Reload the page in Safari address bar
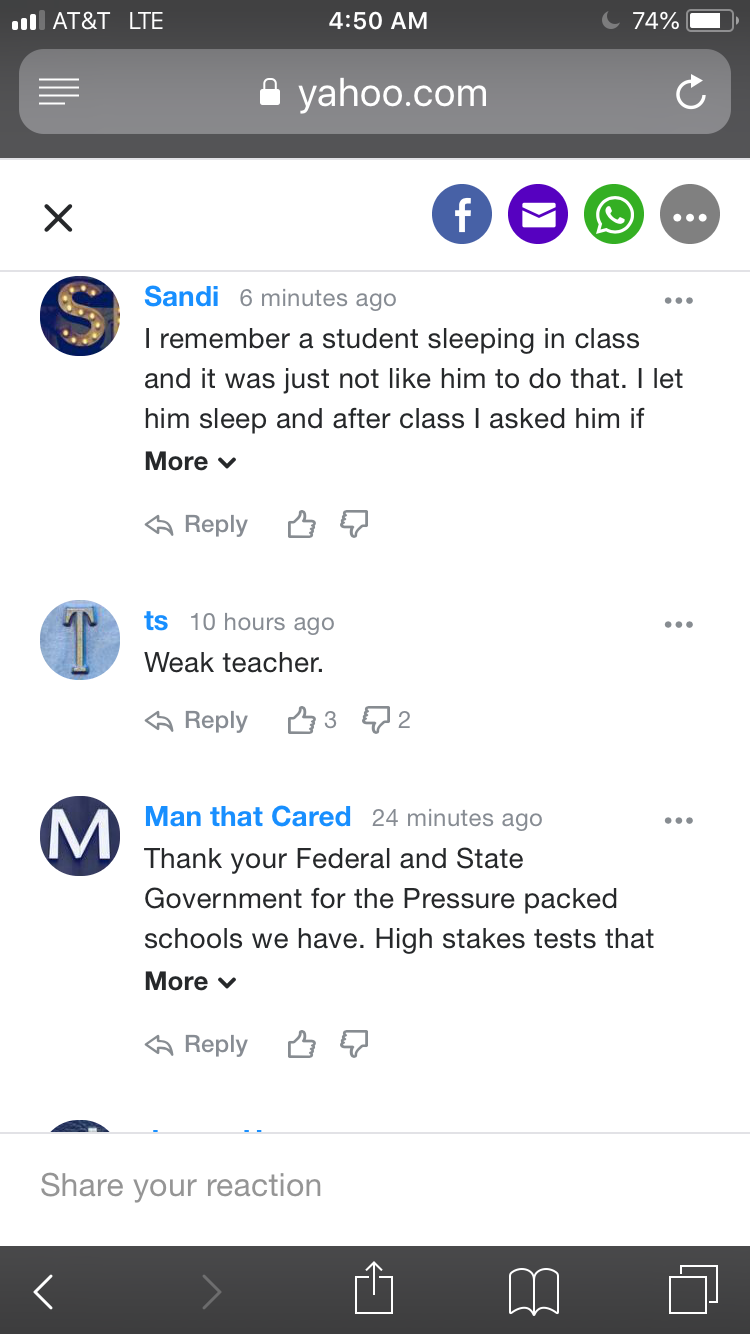This screenshot has height=1334, width=750. click(690, 94)
